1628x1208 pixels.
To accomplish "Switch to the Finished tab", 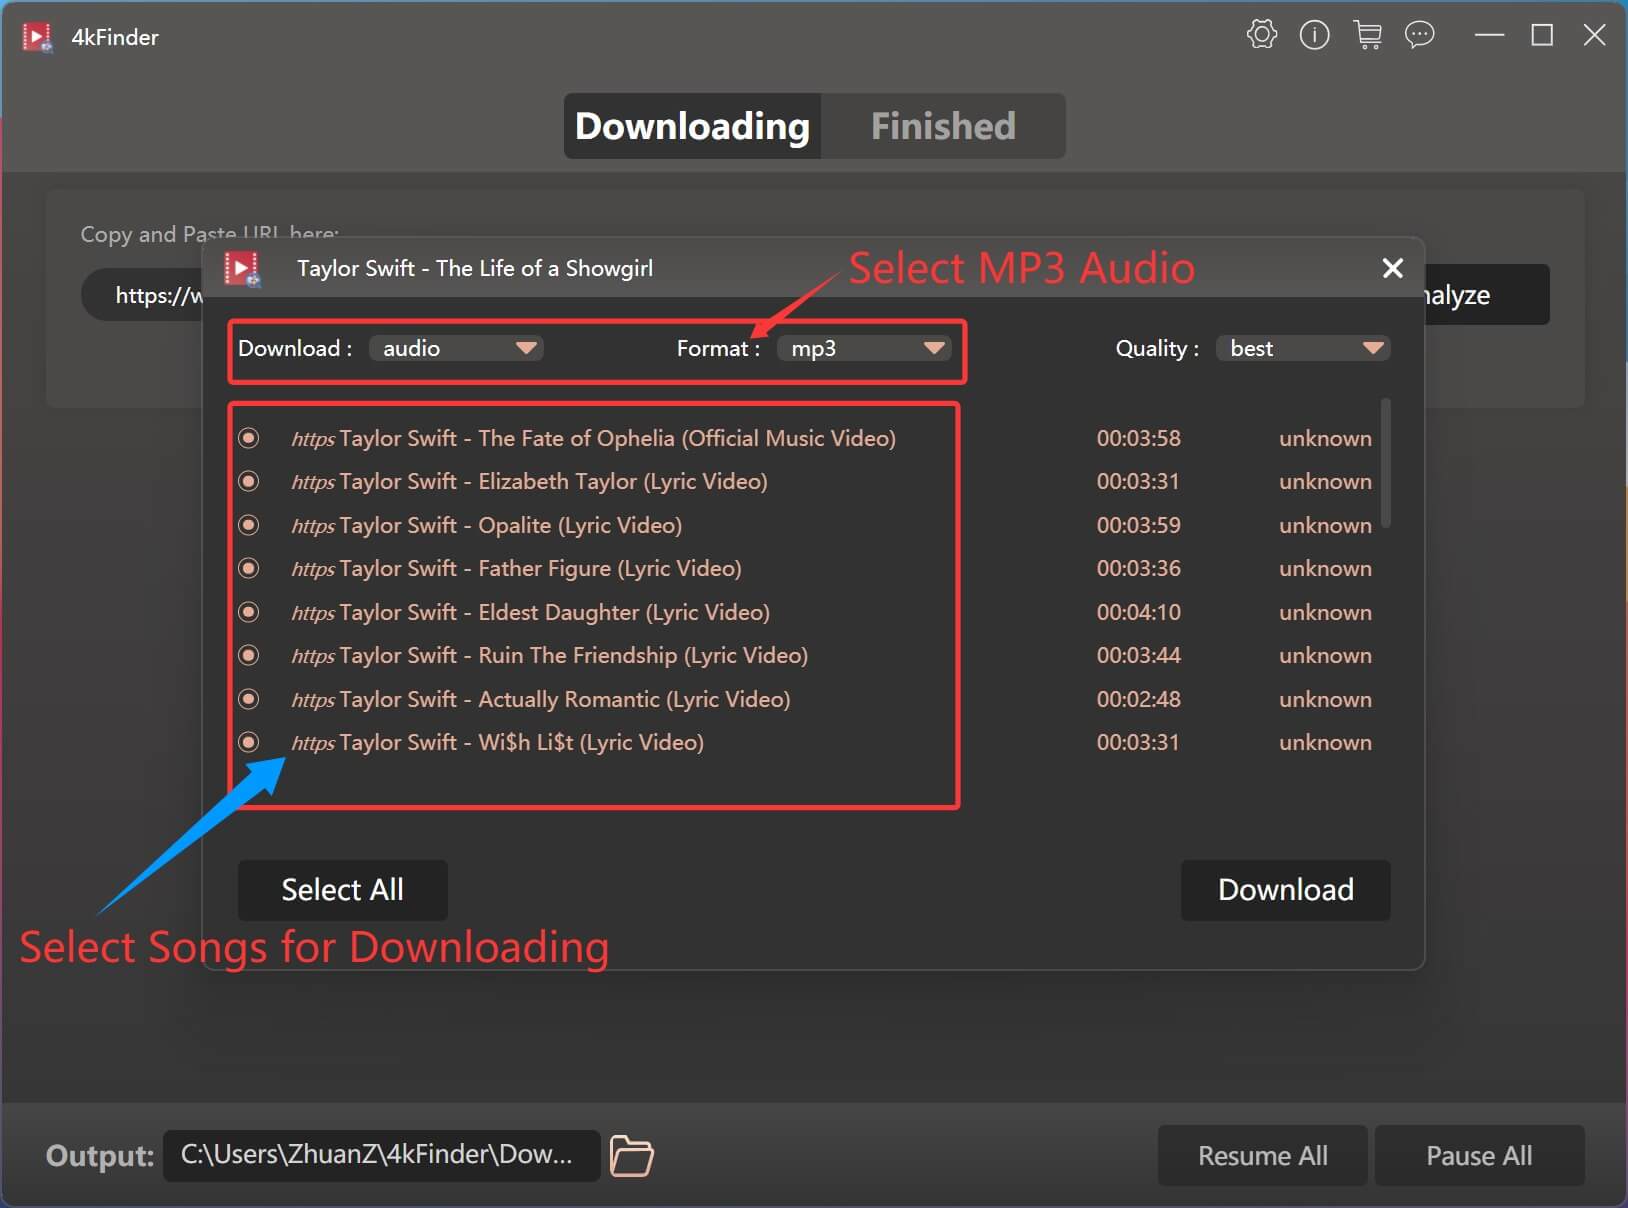I will click(941, 126).
